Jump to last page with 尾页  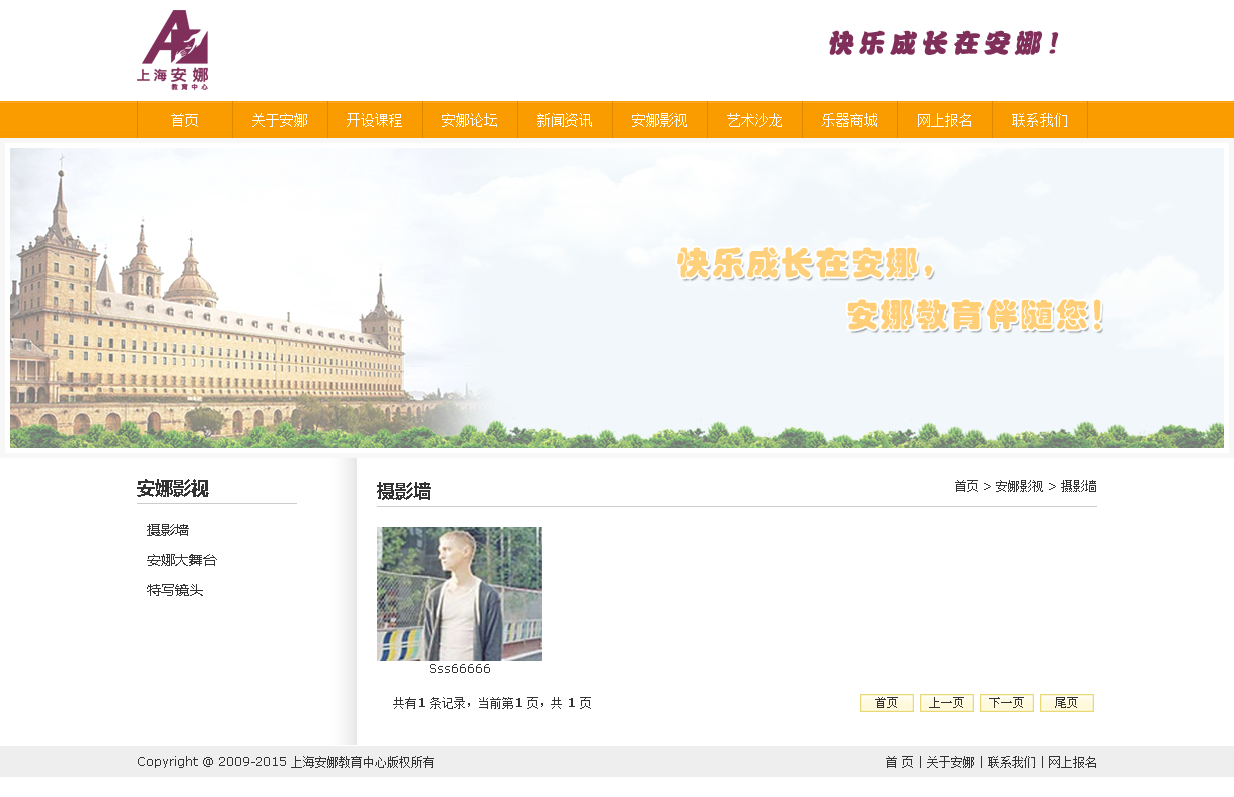(x=1066, y=703)
